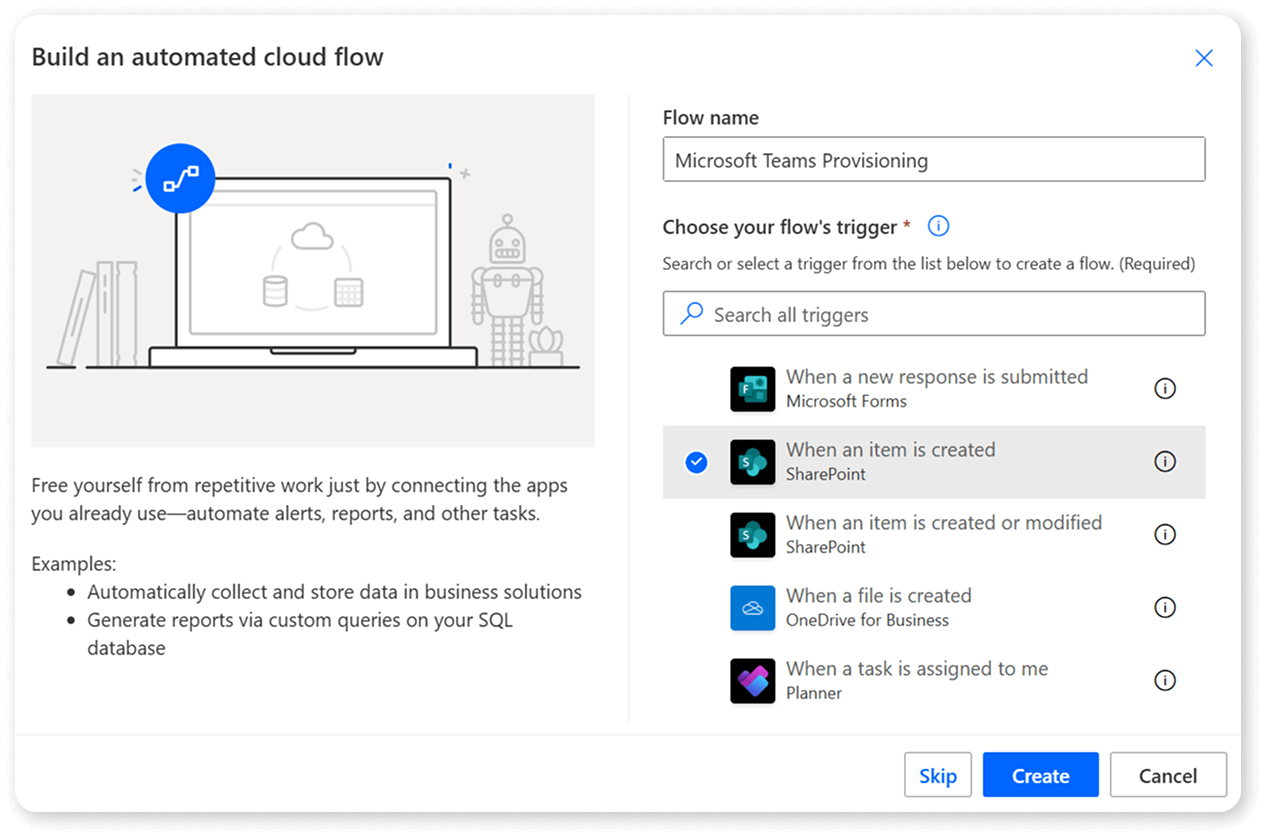Open info for 'When a file is created'
Image resolution: width=1266 pixels, height=837 pixels.
[1165, 608]
